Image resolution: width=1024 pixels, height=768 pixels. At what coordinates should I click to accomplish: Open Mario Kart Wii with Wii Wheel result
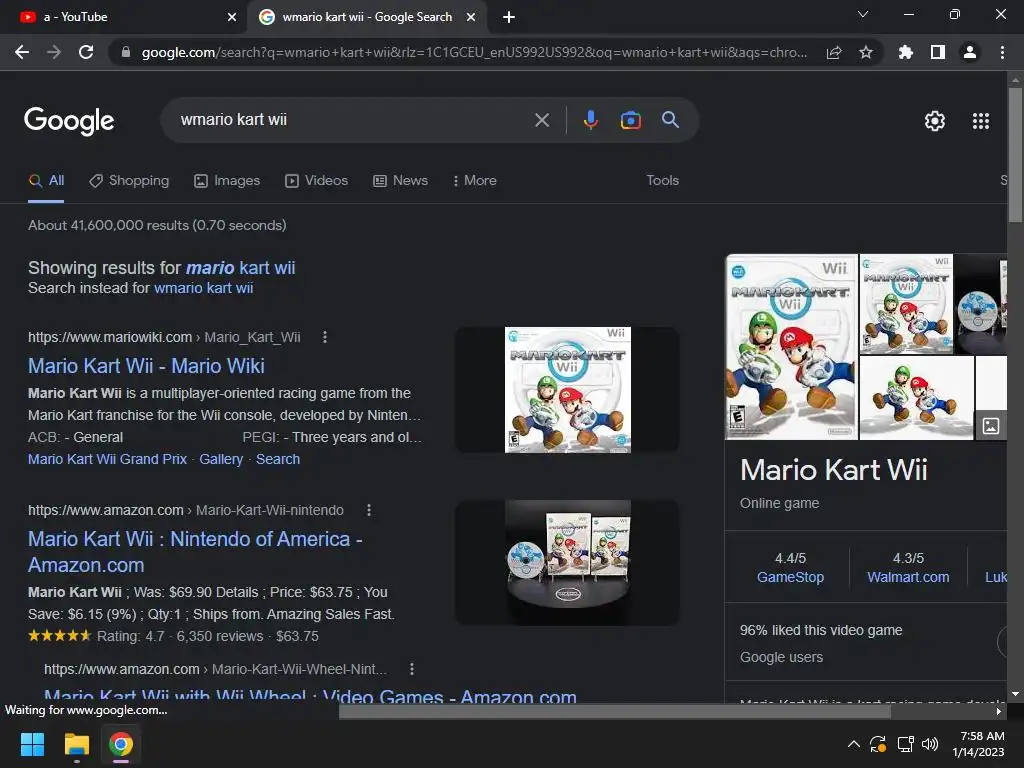(x=310, y=695)
